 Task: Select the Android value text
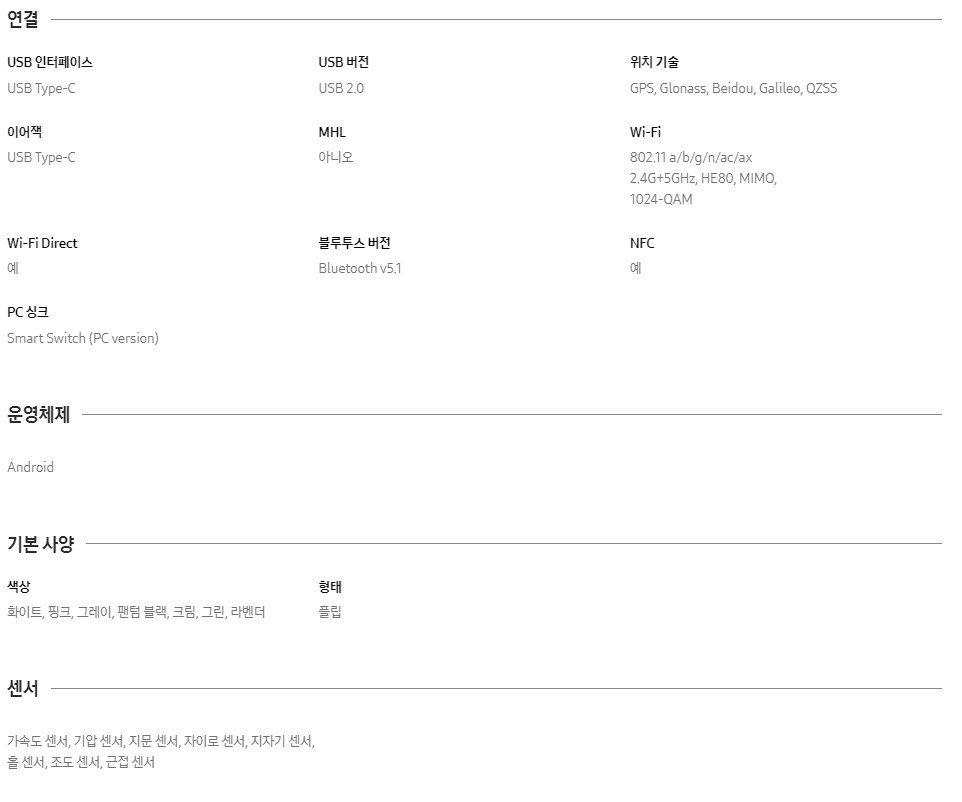[x=30, y=467]
